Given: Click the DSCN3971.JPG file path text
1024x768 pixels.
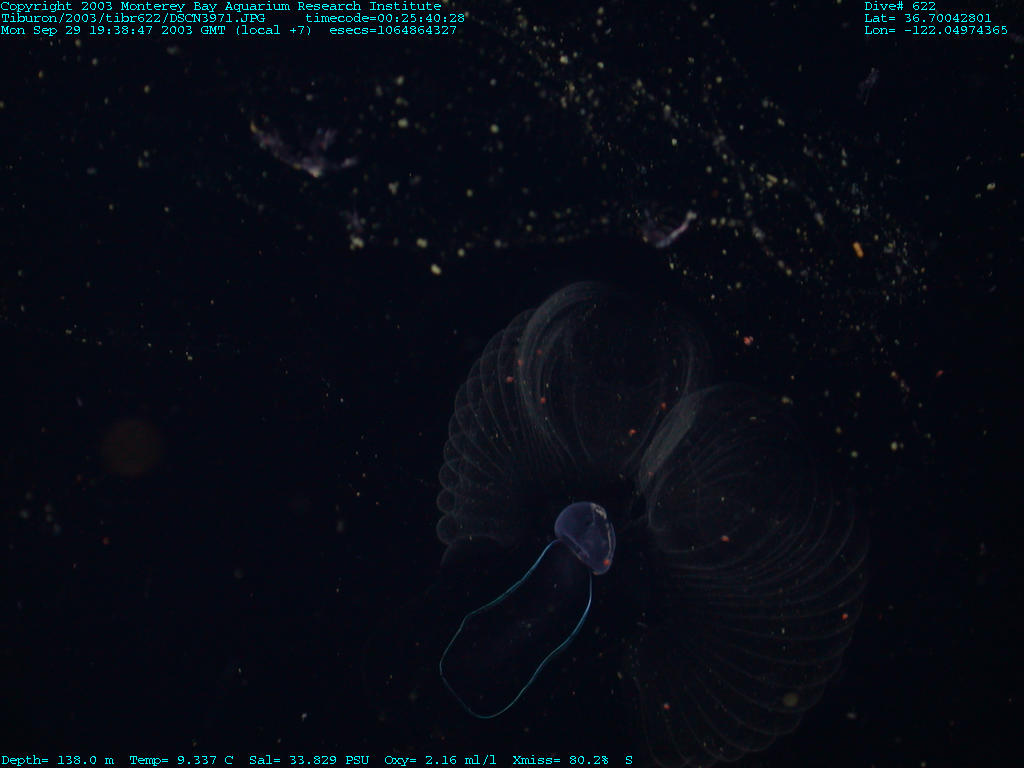Looking at the screenshot, I should click(x=133, y=18).
